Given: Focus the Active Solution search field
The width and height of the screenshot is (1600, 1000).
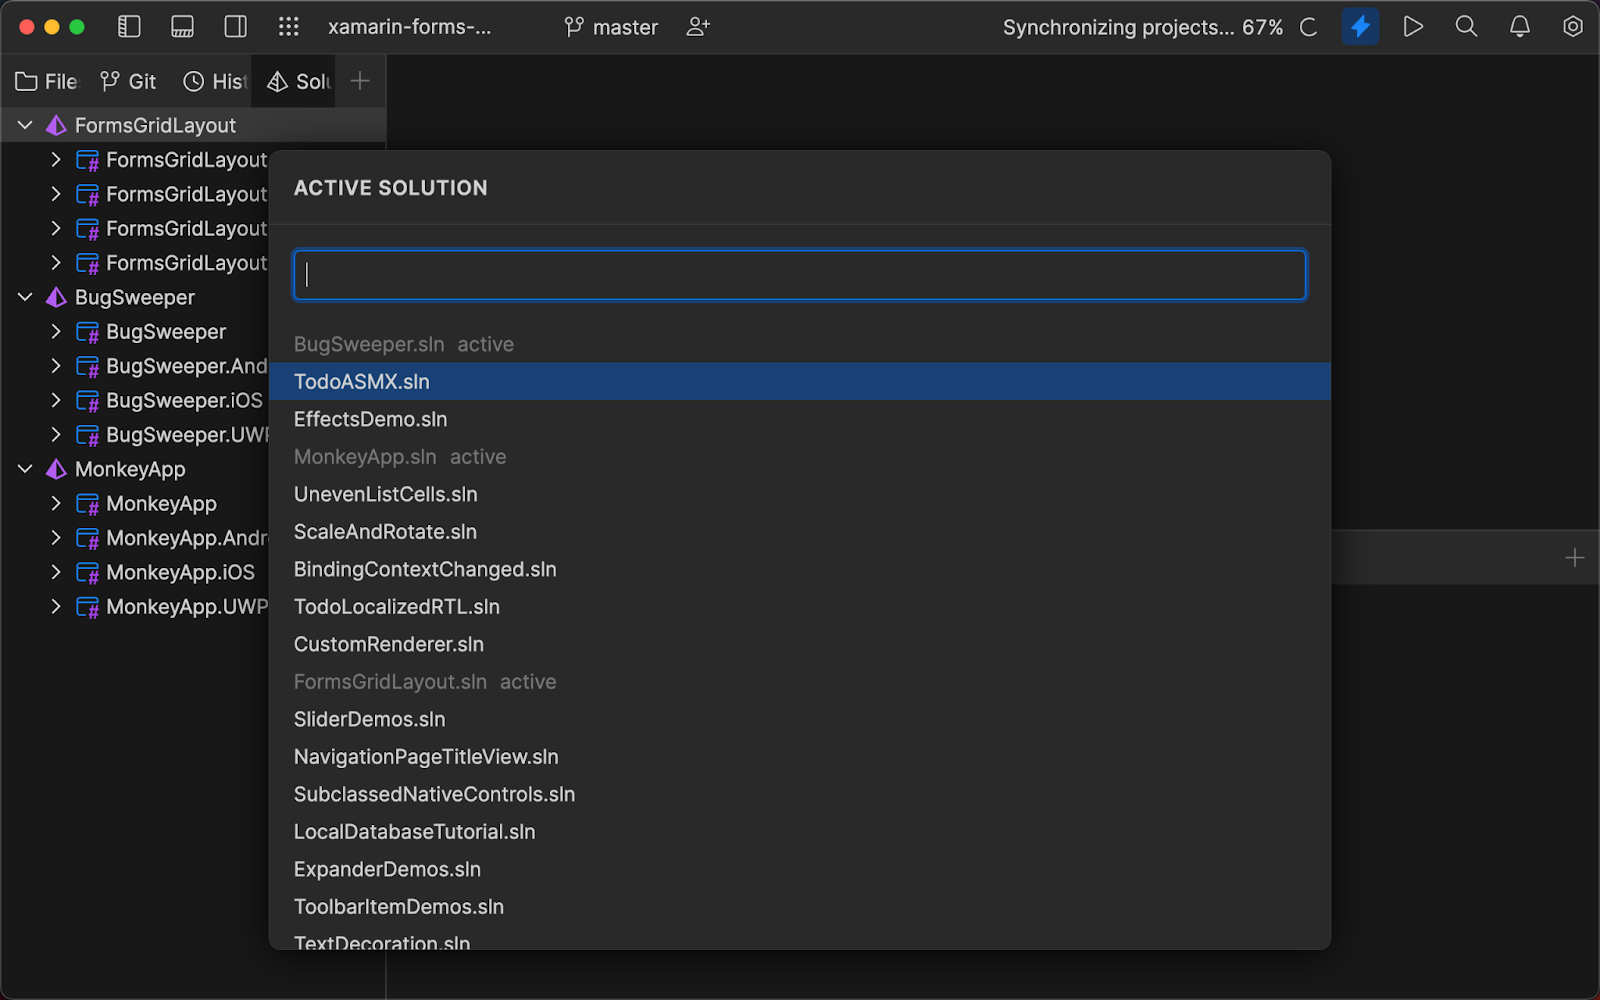Looking at the screenshot, I should [x=800, y=275].
